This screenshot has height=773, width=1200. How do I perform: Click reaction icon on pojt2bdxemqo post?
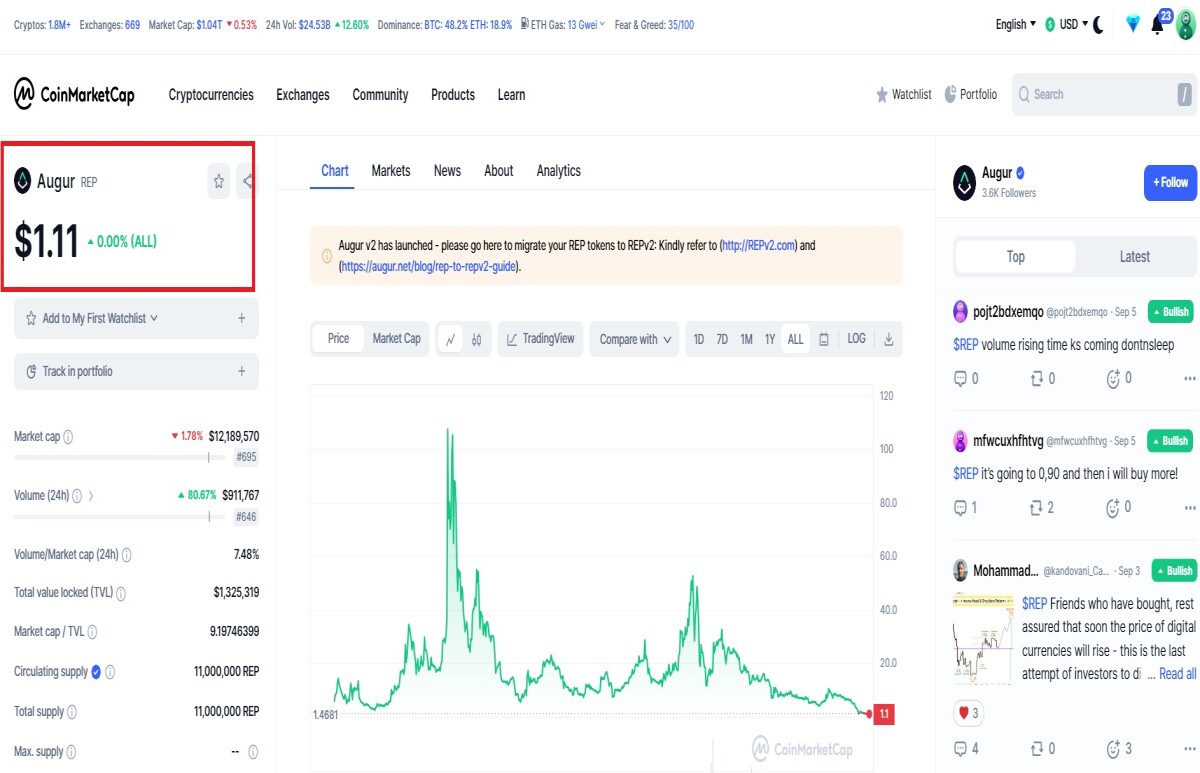[1113, 378]
